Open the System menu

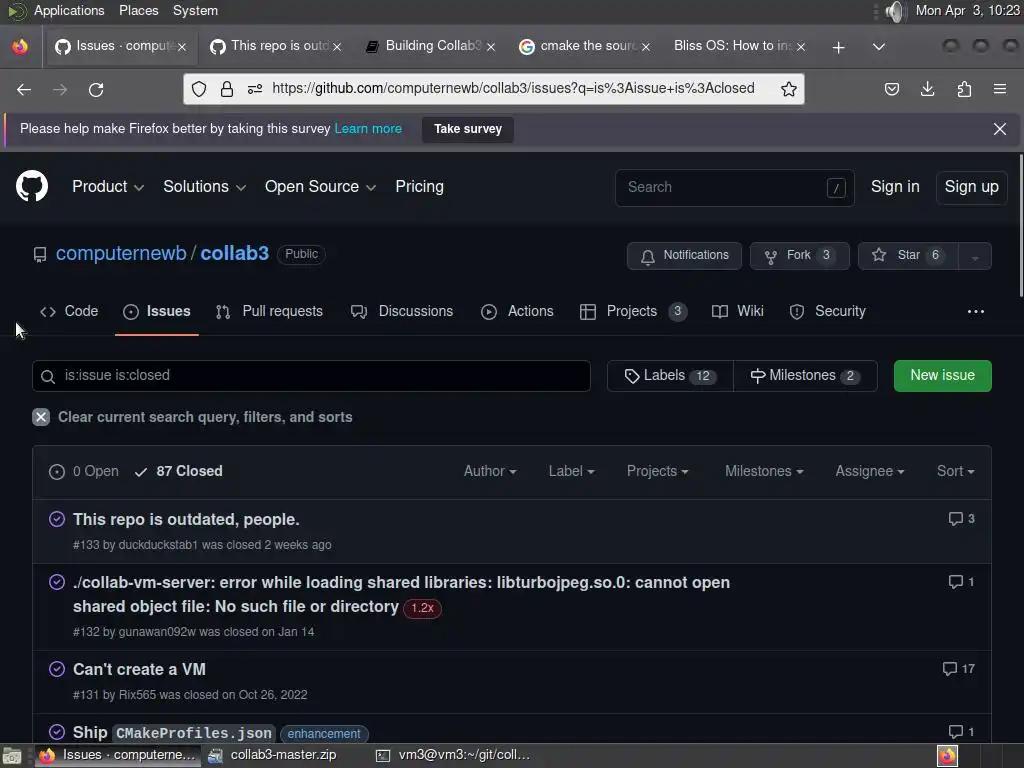(x=195, y=10)
